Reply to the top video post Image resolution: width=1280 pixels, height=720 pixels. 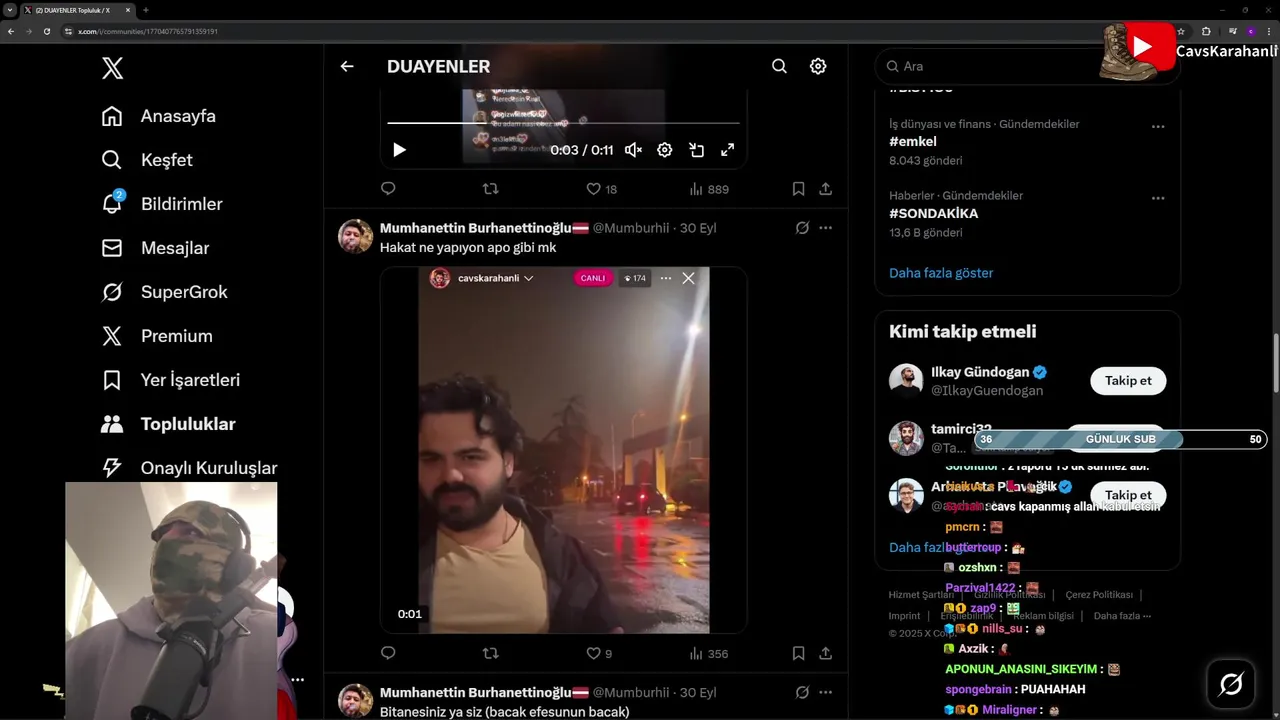click(388, 189)
